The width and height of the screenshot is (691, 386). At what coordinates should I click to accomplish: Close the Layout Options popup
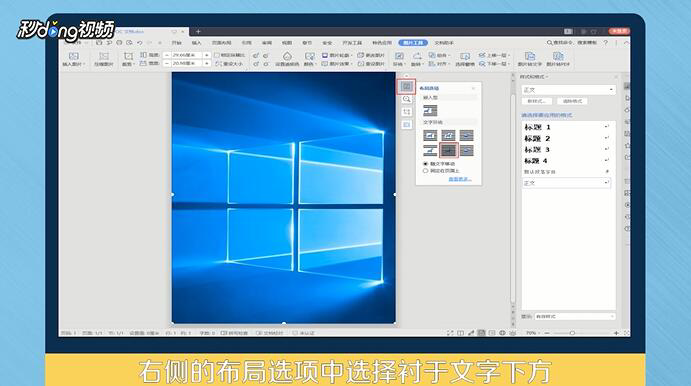tap(474, 88)
